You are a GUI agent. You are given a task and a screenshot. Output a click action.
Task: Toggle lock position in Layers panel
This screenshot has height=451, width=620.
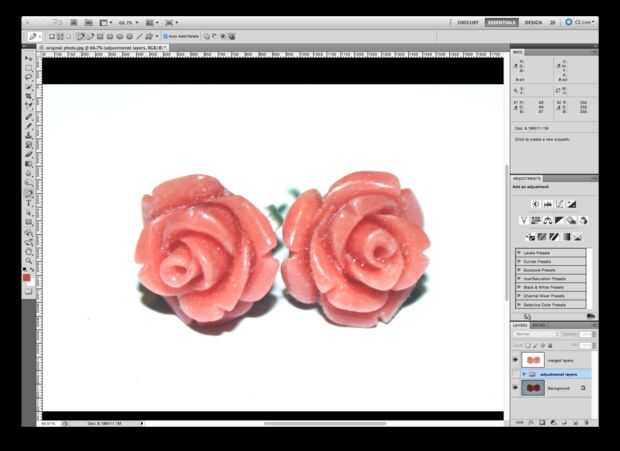coord(542,345)
